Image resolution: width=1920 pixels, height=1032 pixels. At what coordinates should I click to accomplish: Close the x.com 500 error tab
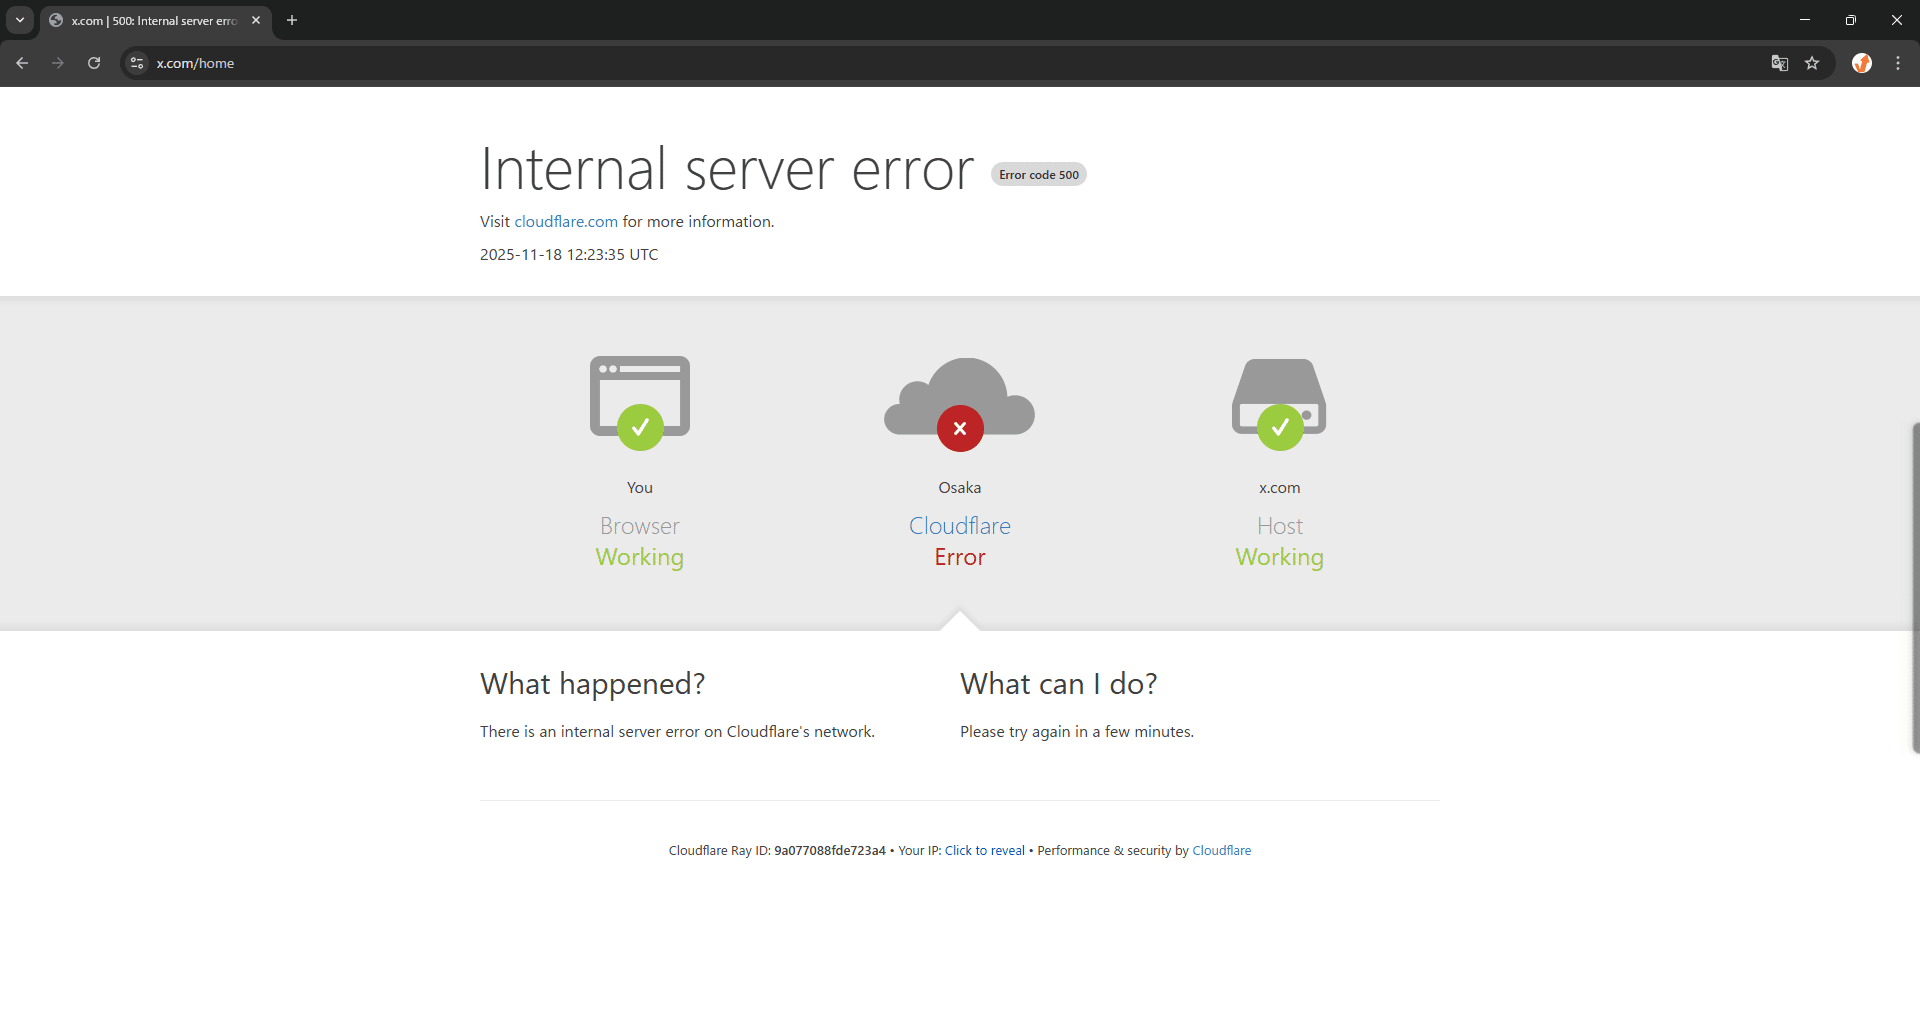point(256,20)
